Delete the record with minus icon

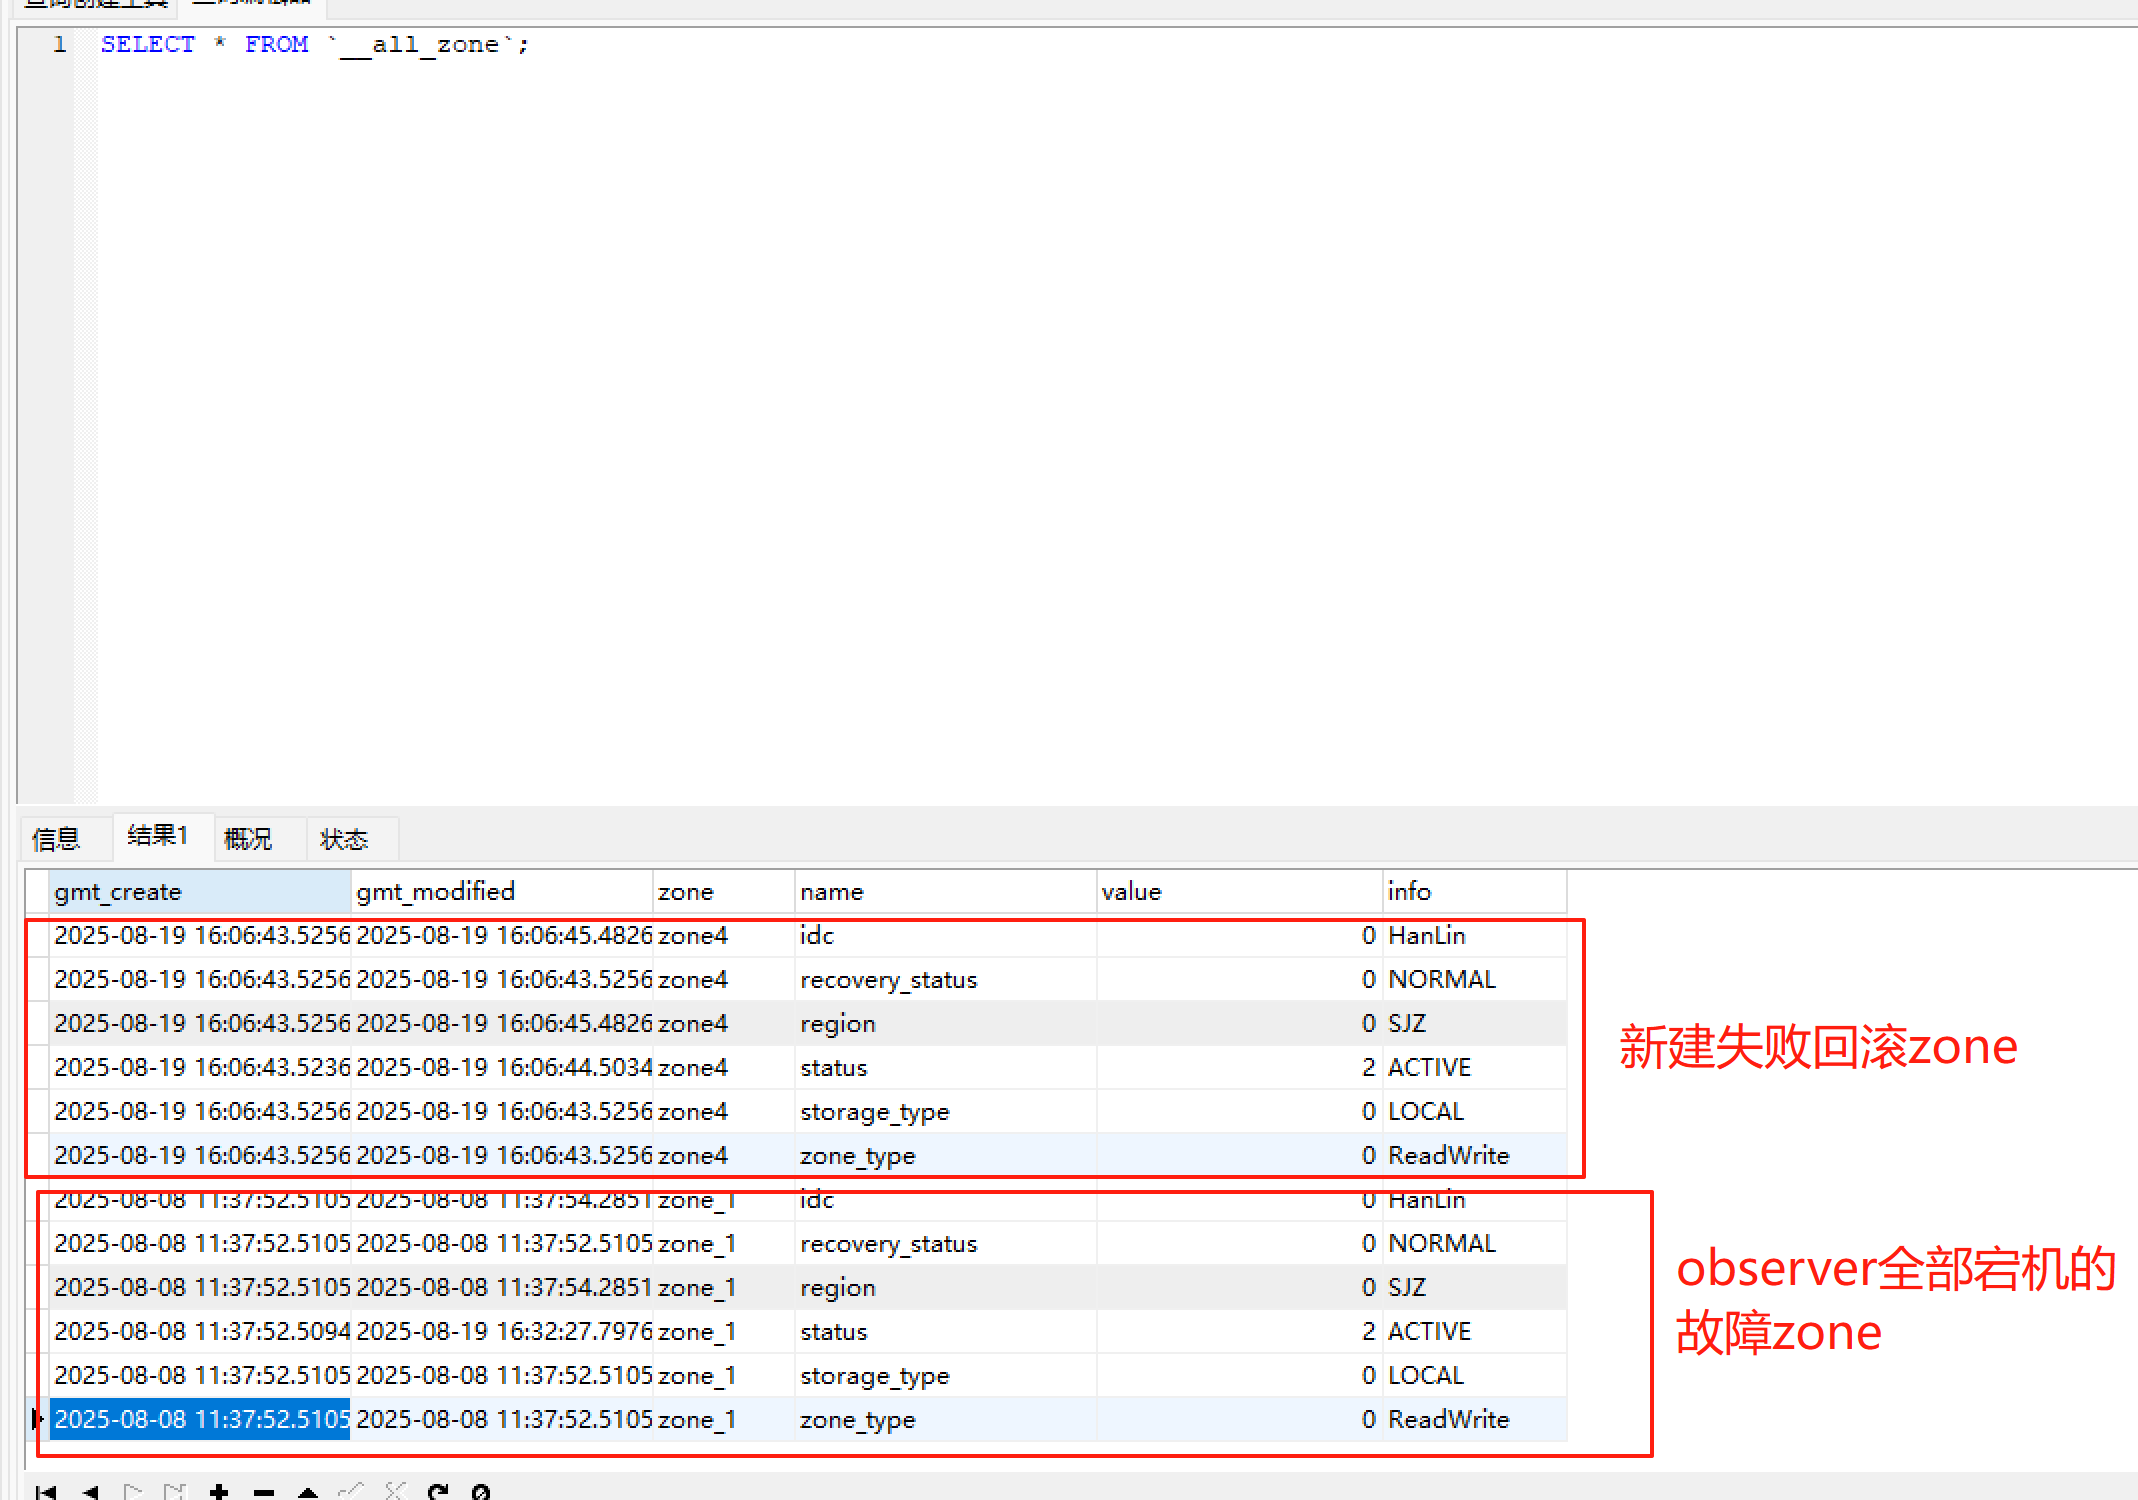pyautogui.click(x=264, y=1491)
